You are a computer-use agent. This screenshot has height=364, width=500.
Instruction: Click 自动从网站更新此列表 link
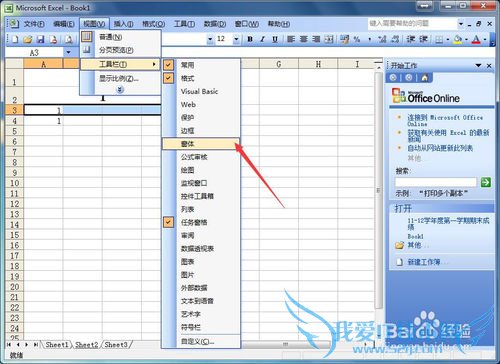click(440, 148)
